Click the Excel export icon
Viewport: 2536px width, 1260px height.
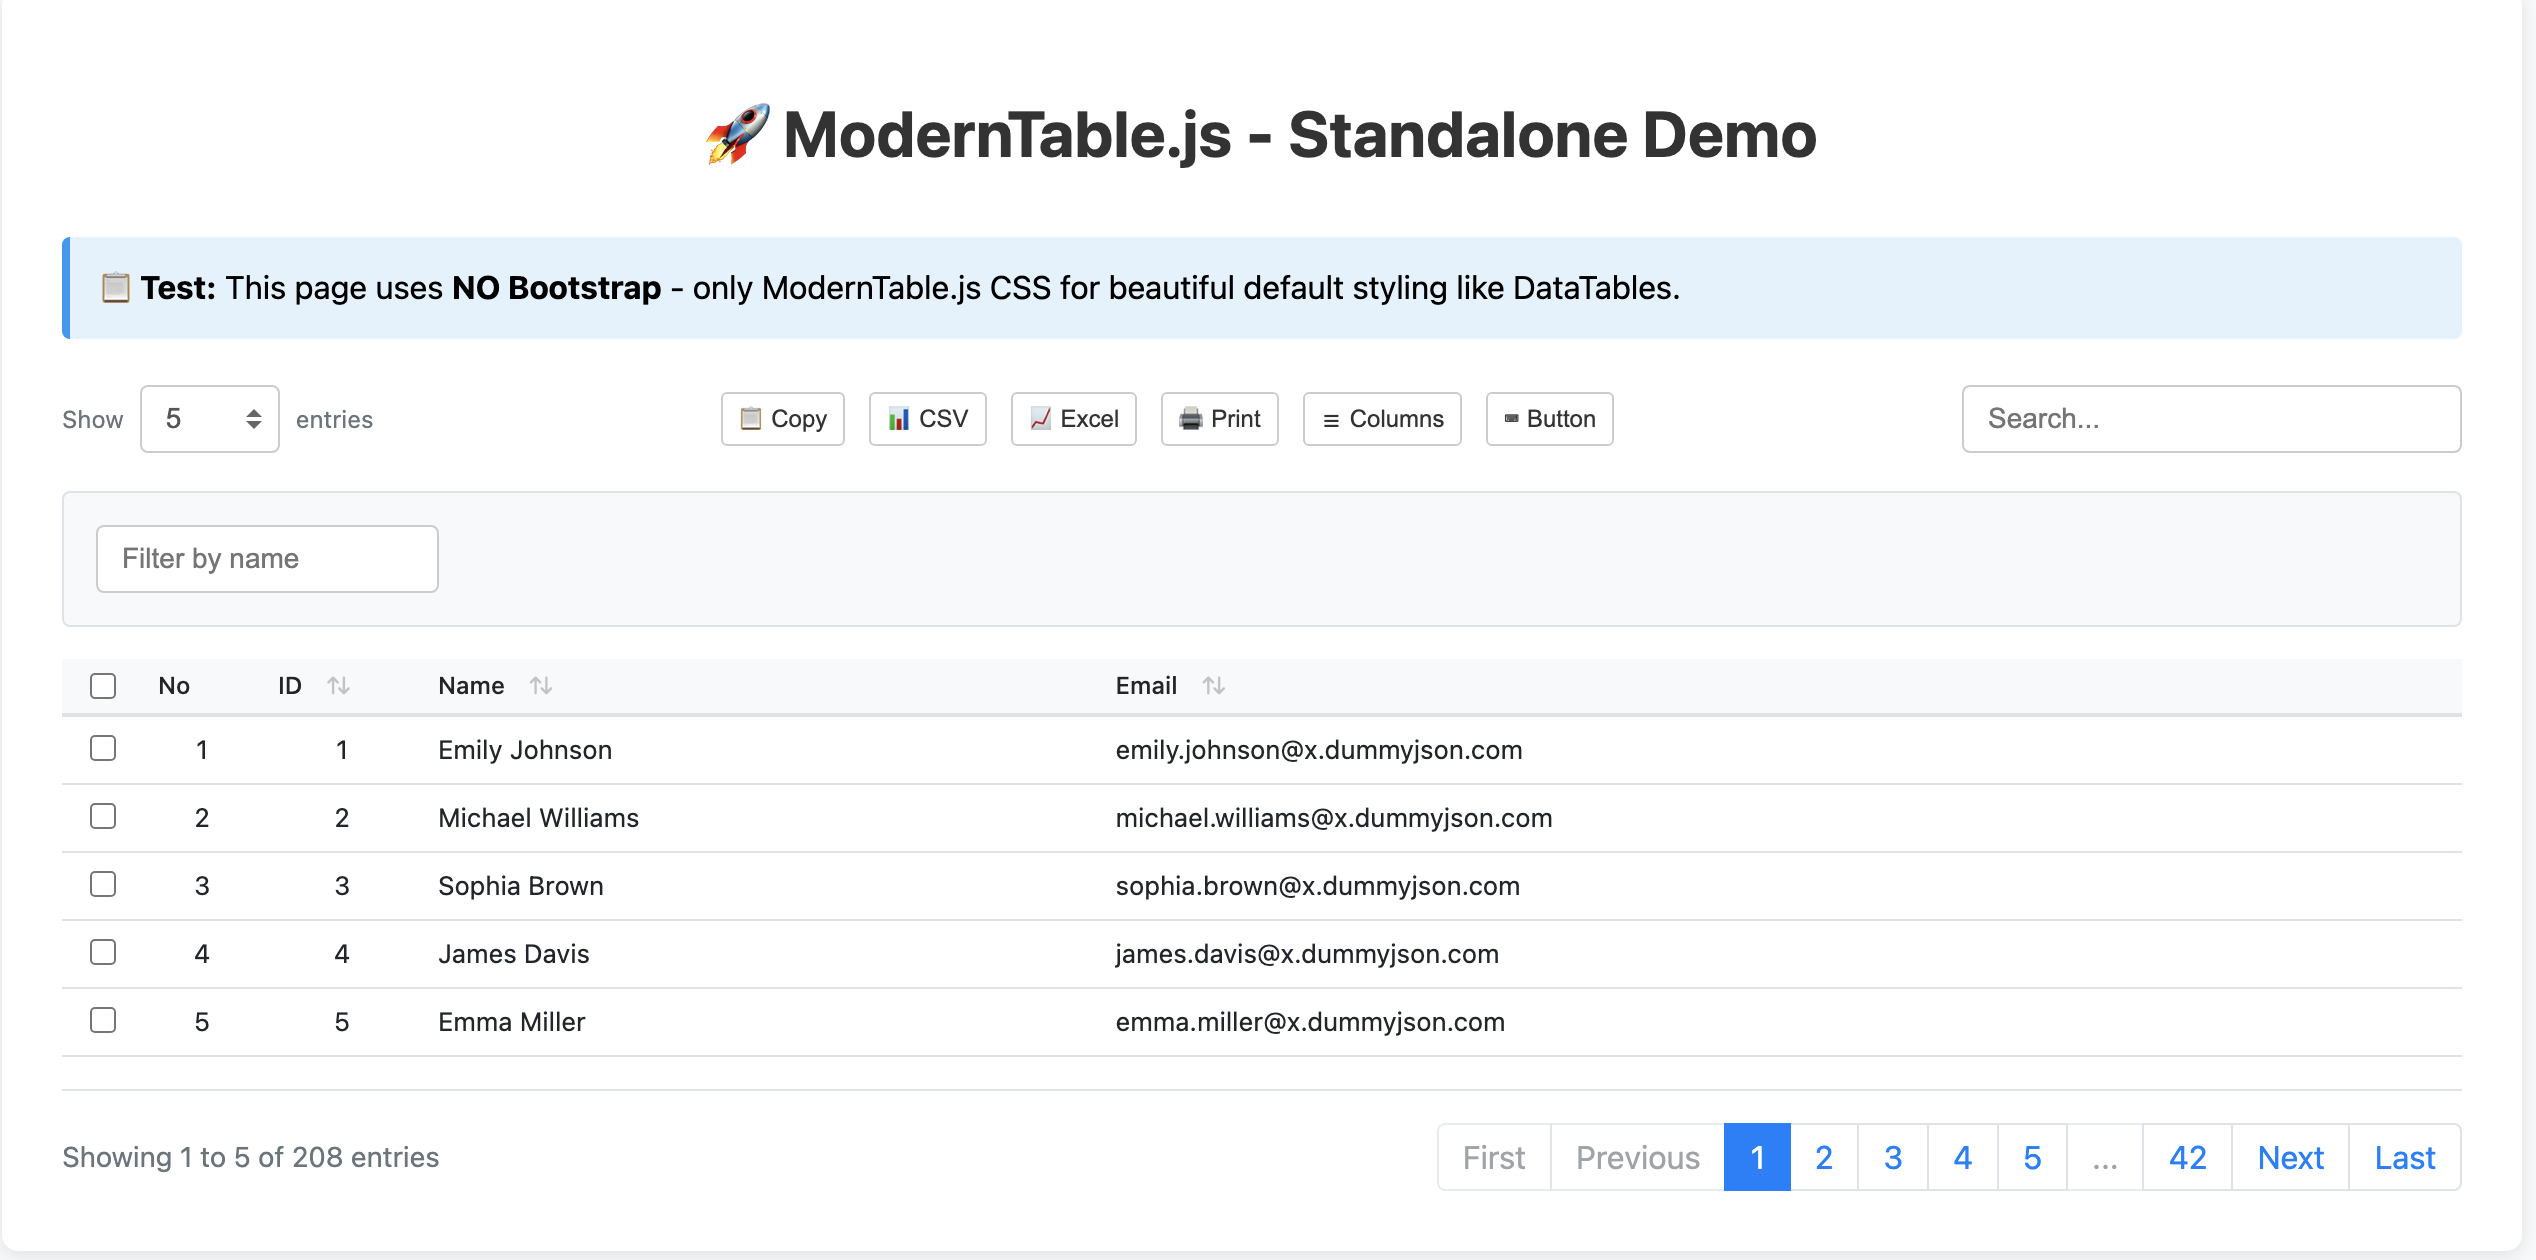tap(1073, 419)
